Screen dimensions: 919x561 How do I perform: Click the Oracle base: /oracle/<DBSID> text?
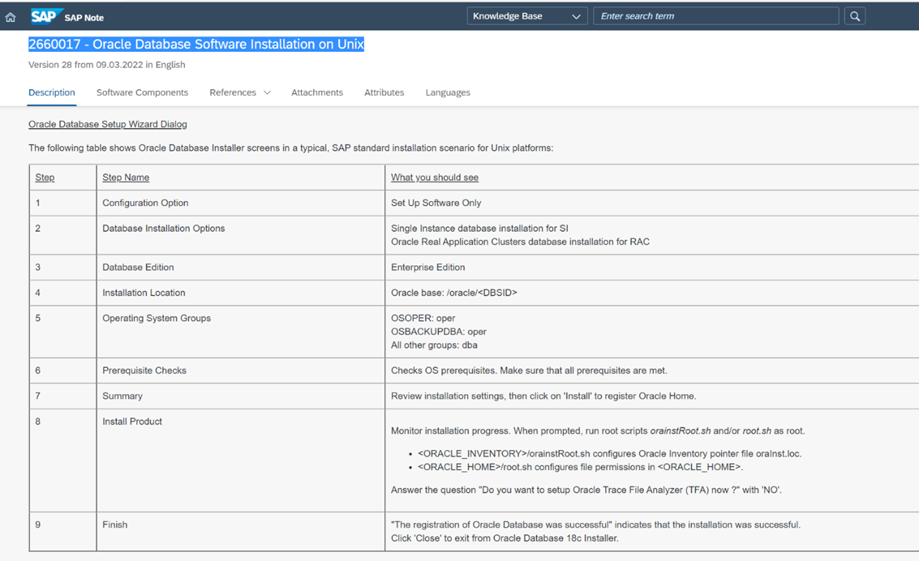click(x=454, y=293)
